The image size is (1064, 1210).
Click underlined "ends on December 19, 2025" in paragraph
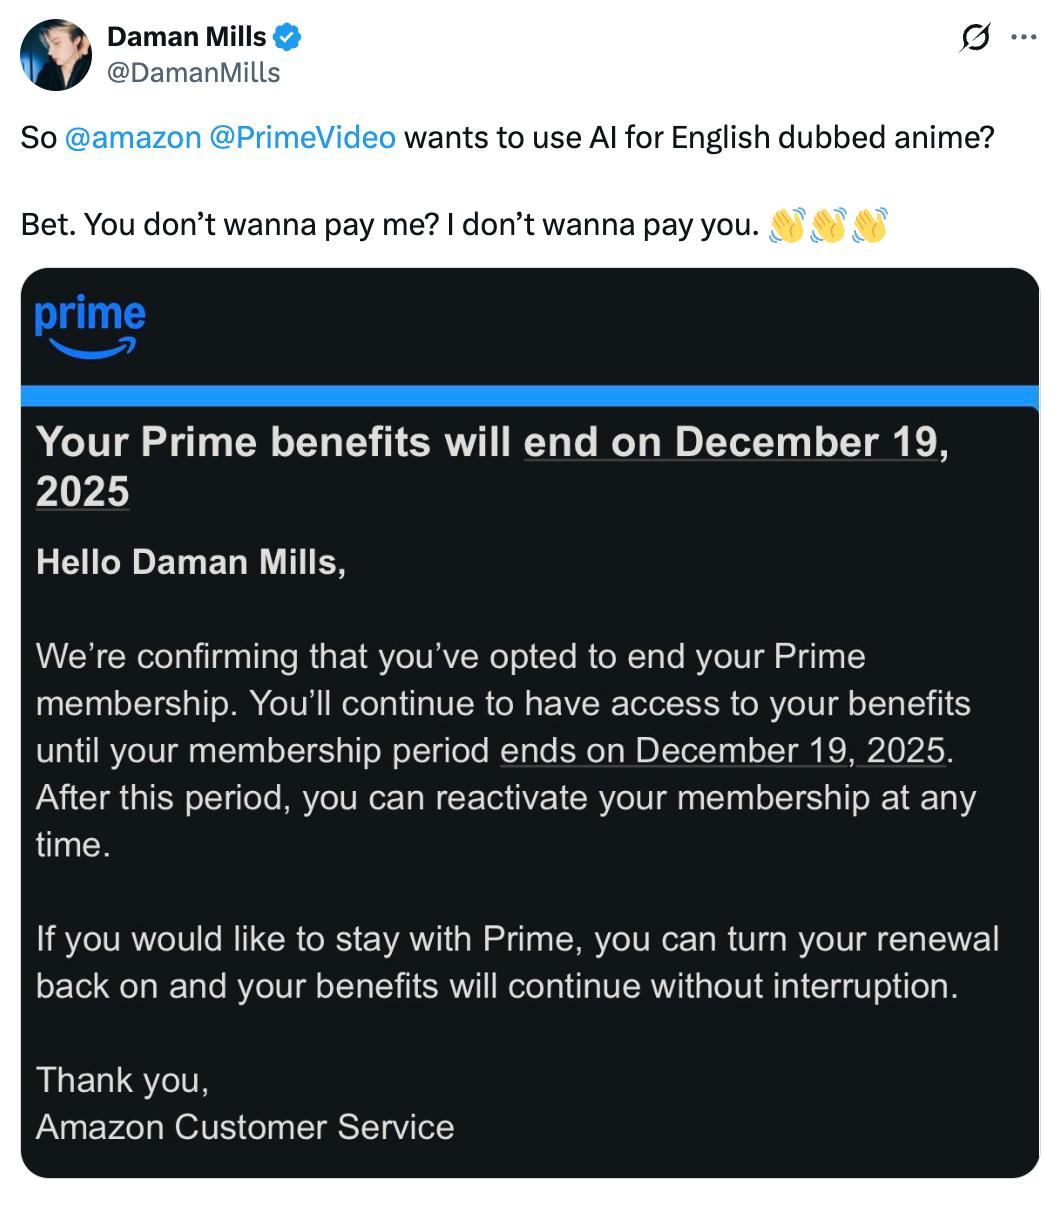[x=723, y=751]
